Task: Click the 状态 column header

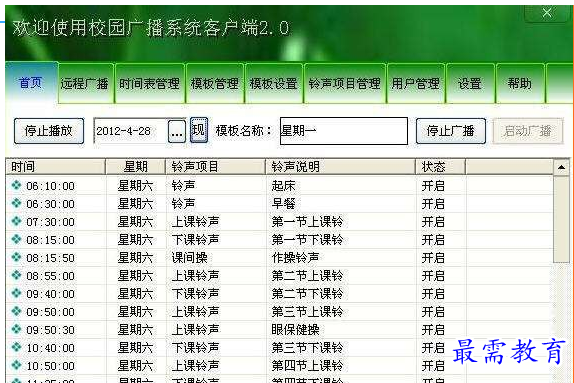Action: 440,167
